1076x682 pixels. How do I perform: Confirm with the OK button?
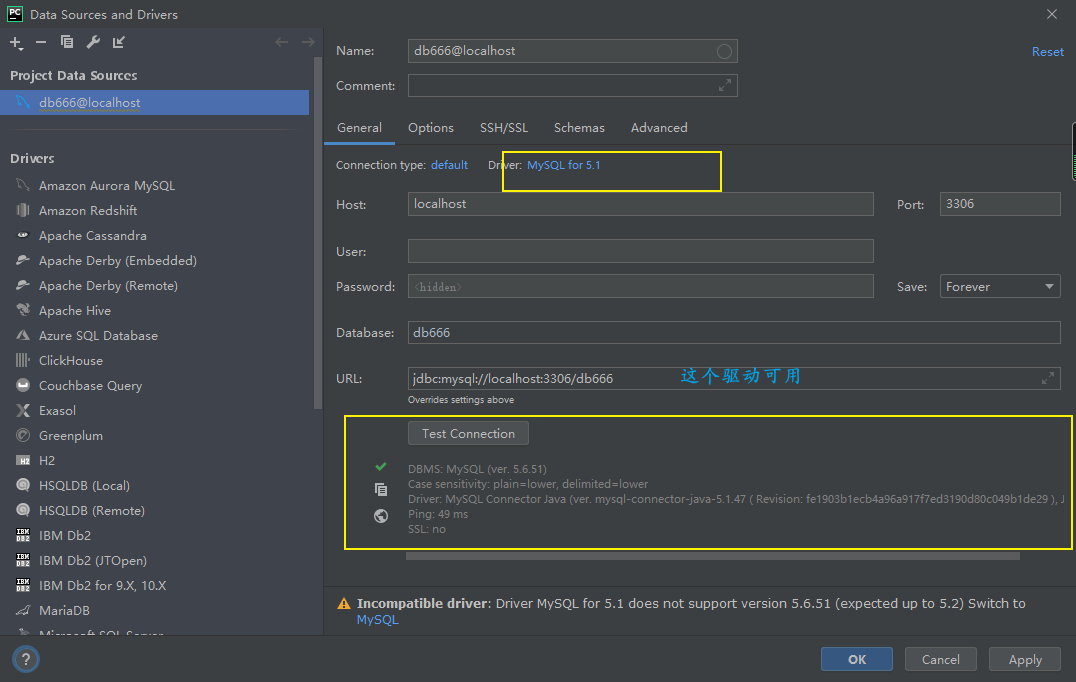pos(856,659)
